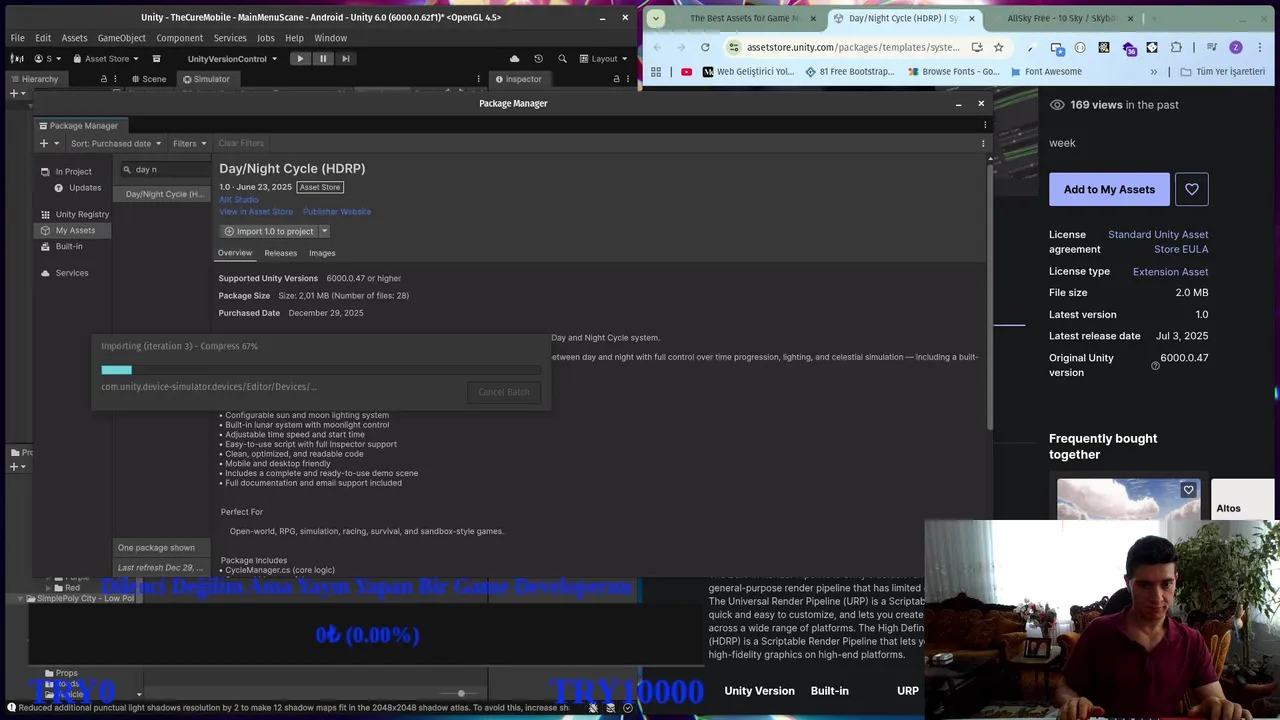Open Sort: Purchased date dropdown
The width and height of the screenshot is (1280, 720).
pos(115,143)
